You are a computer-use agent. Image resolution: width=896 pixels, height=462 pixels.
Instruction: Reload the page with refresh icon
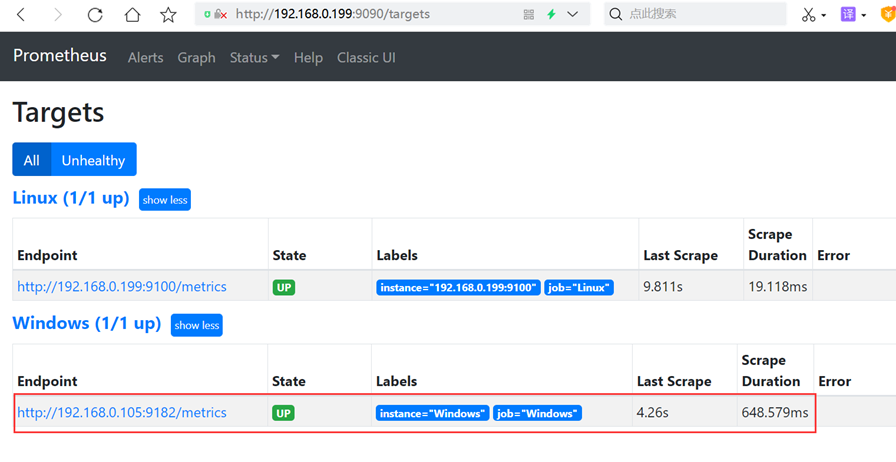coord(95,14)
